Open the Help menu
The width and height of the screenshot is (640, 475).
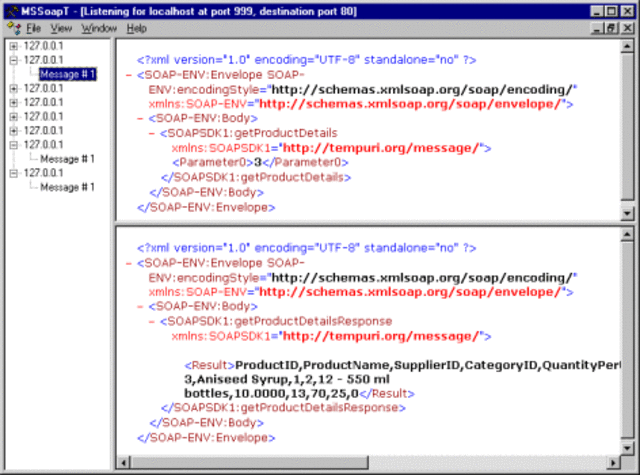136,29
